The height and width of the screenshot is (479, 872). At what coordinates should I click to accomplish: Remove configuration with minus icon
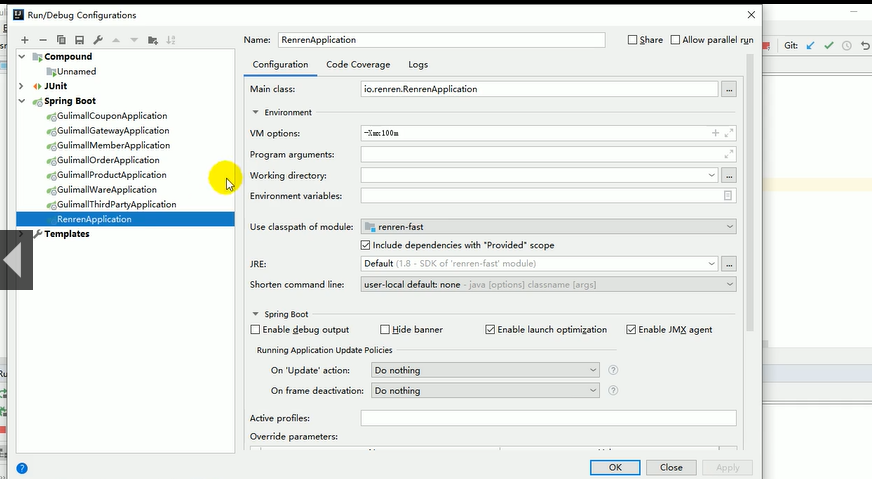pos(43,40)
